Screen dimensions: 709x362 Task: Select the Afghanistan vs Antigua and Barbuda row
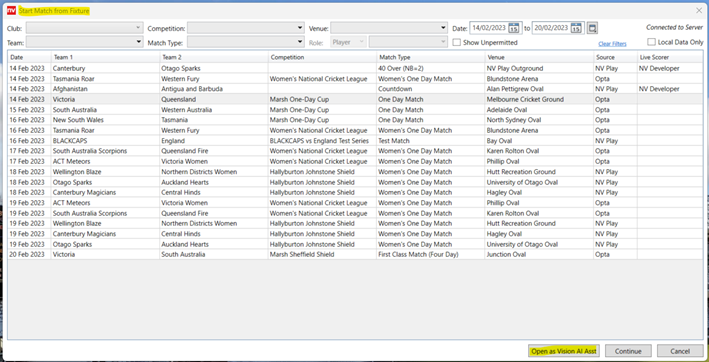tap(355, 89)
